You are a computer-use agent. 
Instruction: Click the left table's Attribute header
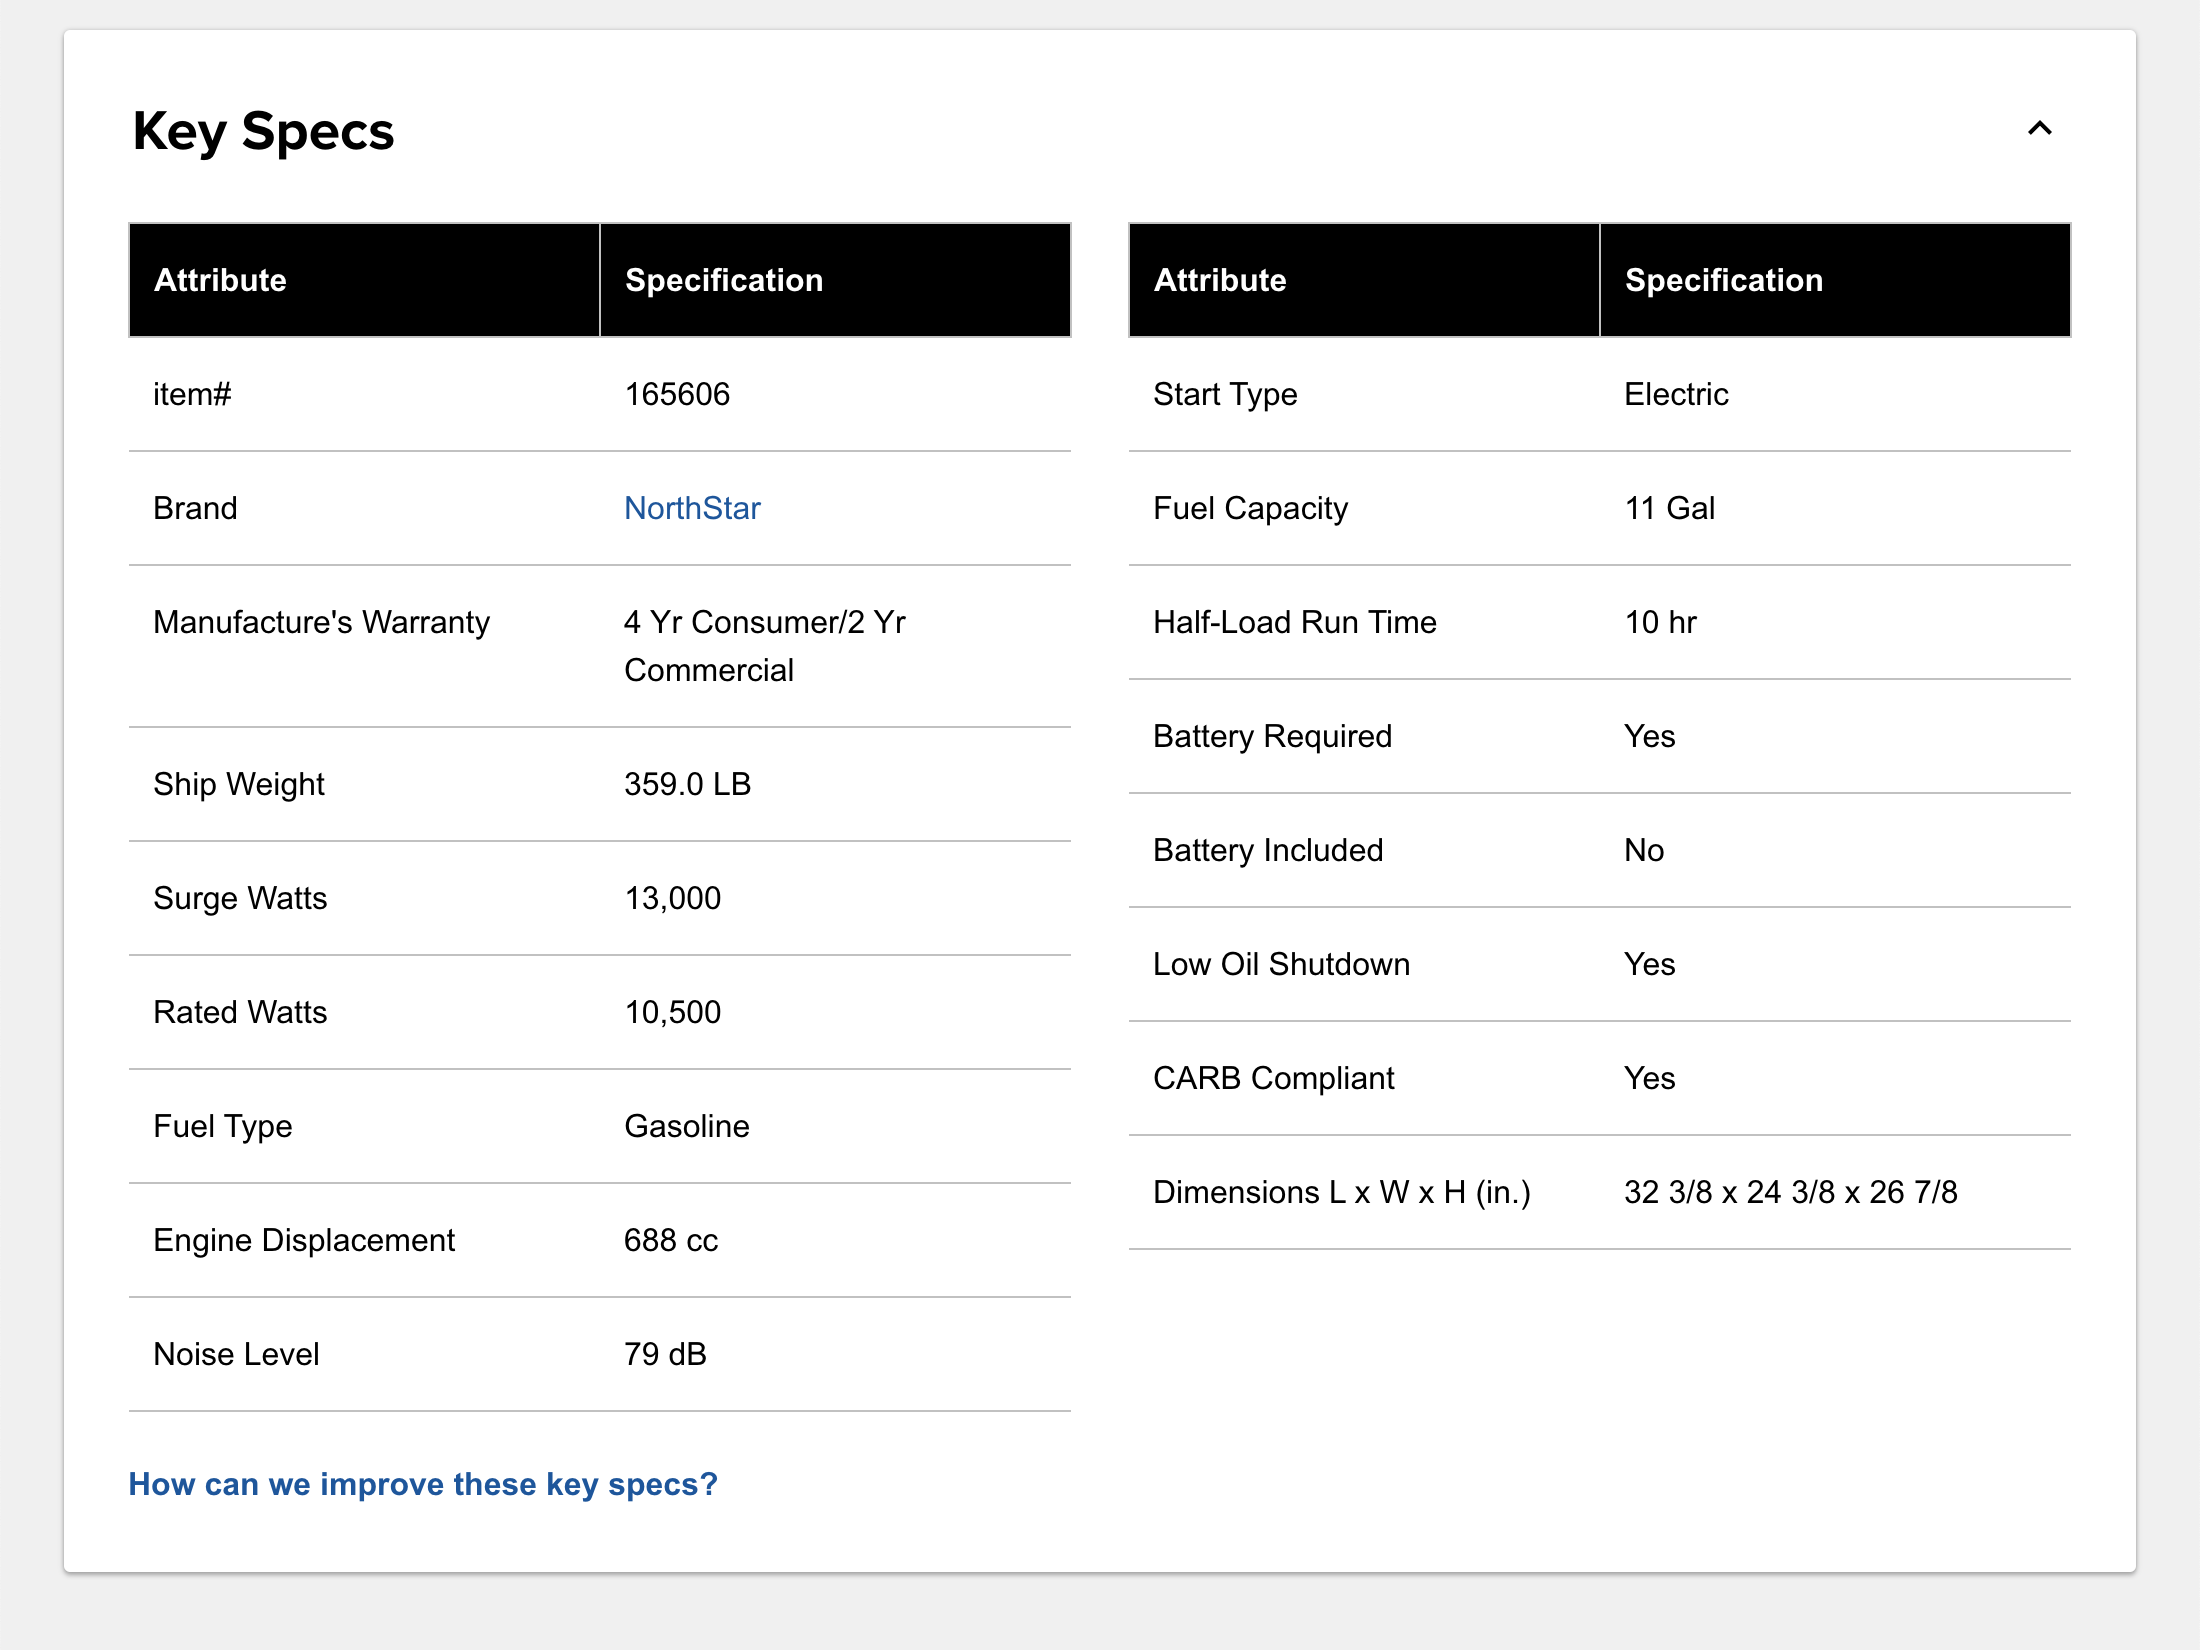221,280
